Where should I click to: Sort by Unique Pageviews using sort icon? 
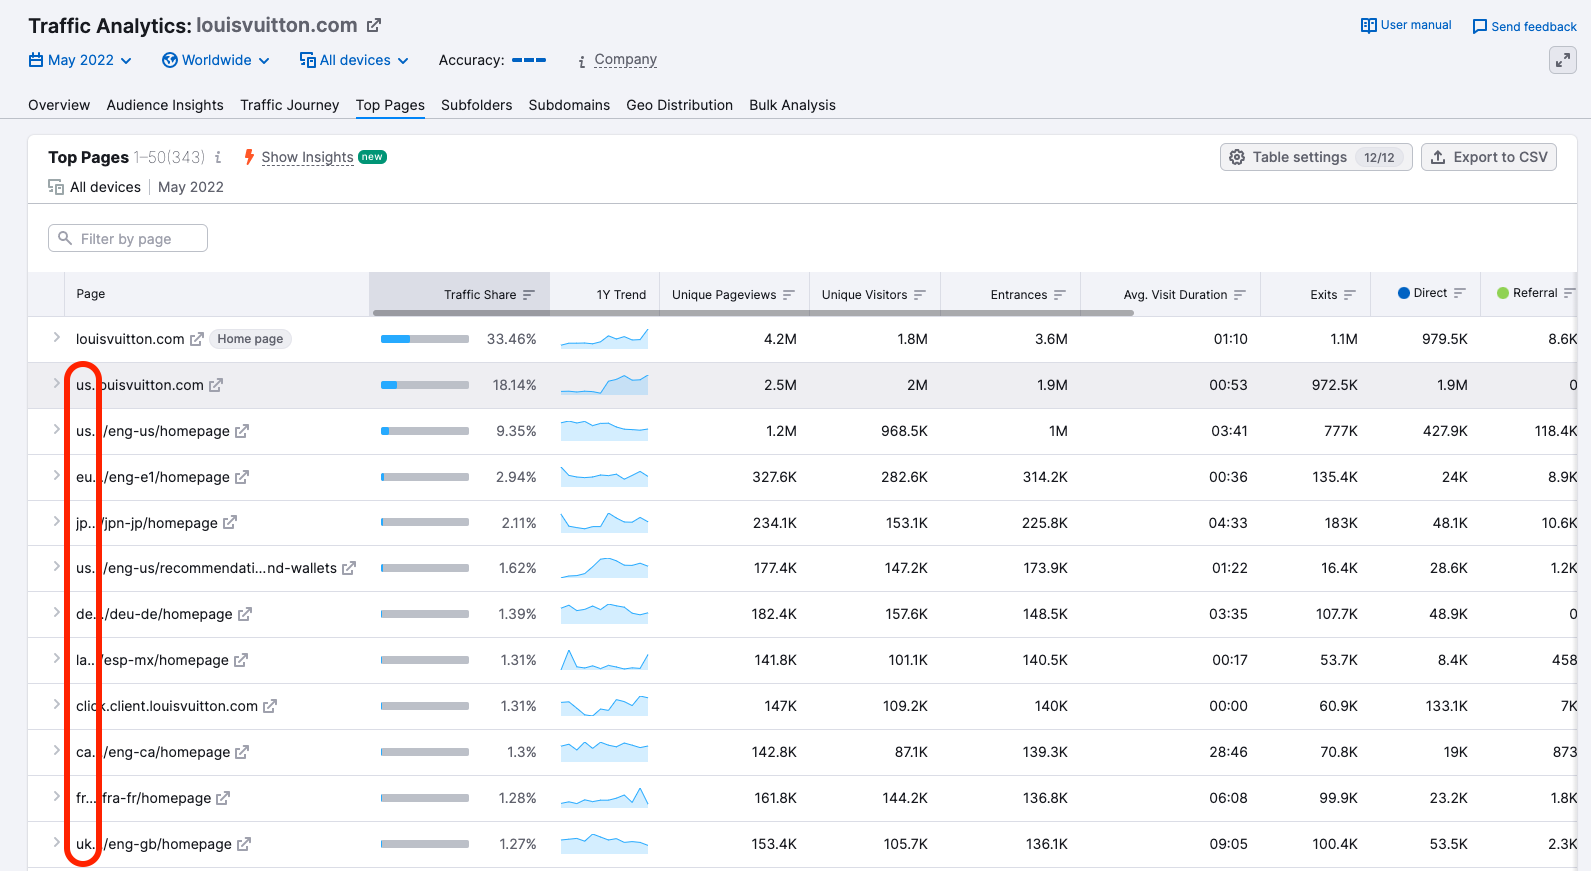click(789, 295)
